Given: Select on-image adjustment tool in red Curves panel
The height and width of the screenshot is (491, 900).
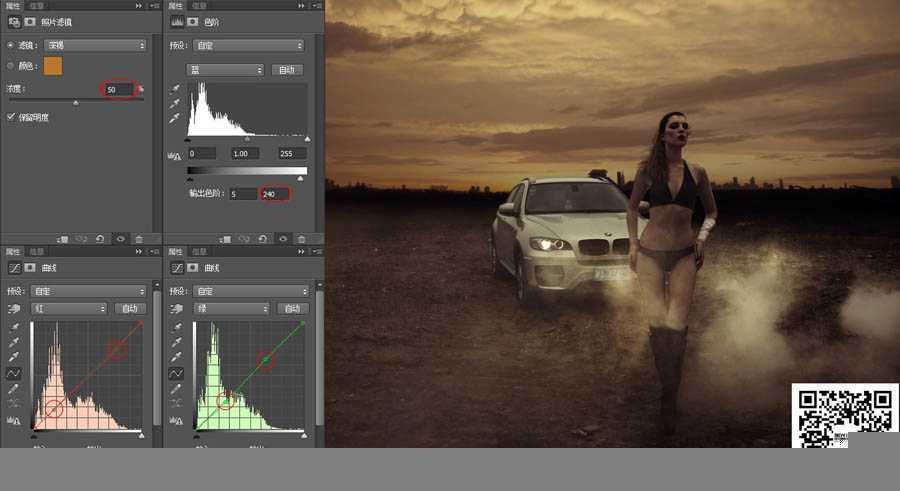Looking at the screenshot, I should pos(13,308).
